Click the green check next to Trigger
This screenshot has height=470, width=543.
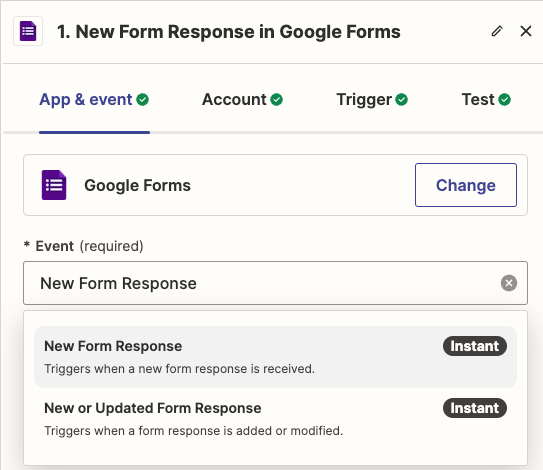pos(401,100)
